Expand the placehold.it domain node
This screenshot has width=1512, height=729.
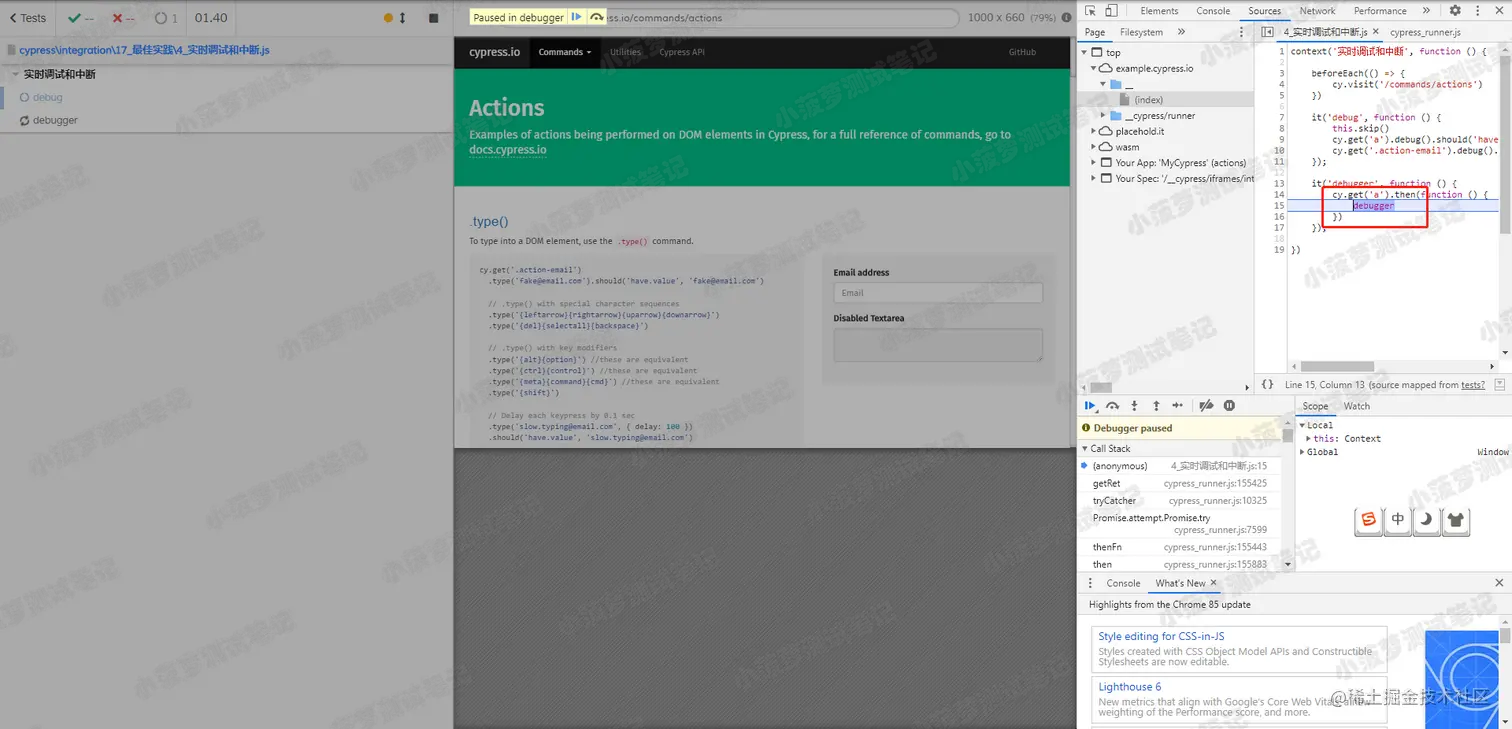1093,131
